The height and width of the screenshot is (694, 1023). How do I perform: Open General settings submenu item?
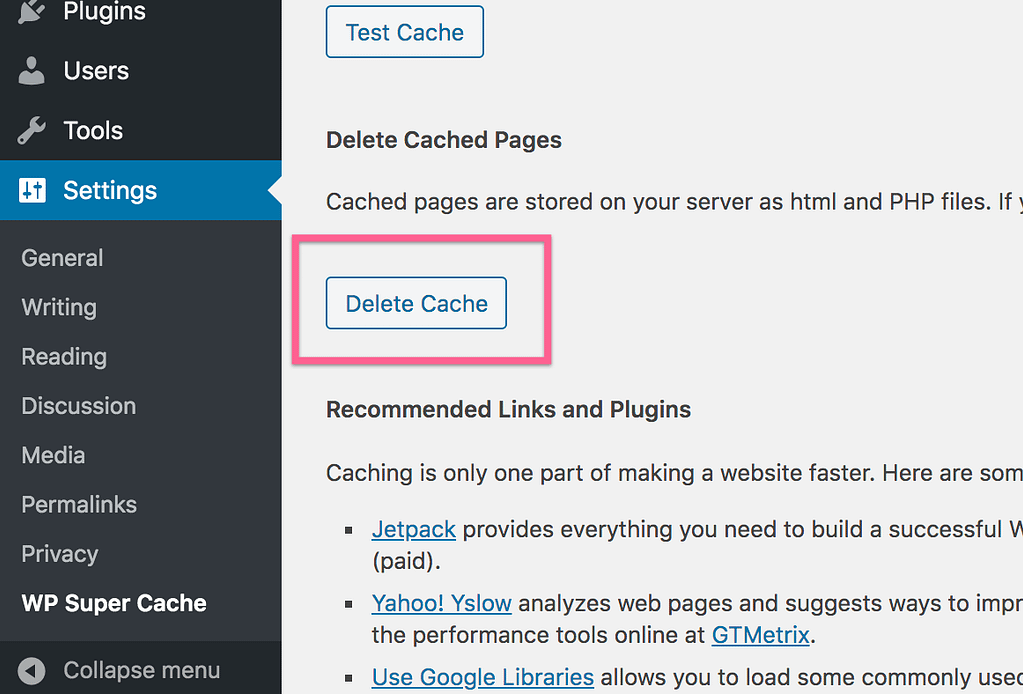click(62, 258)
